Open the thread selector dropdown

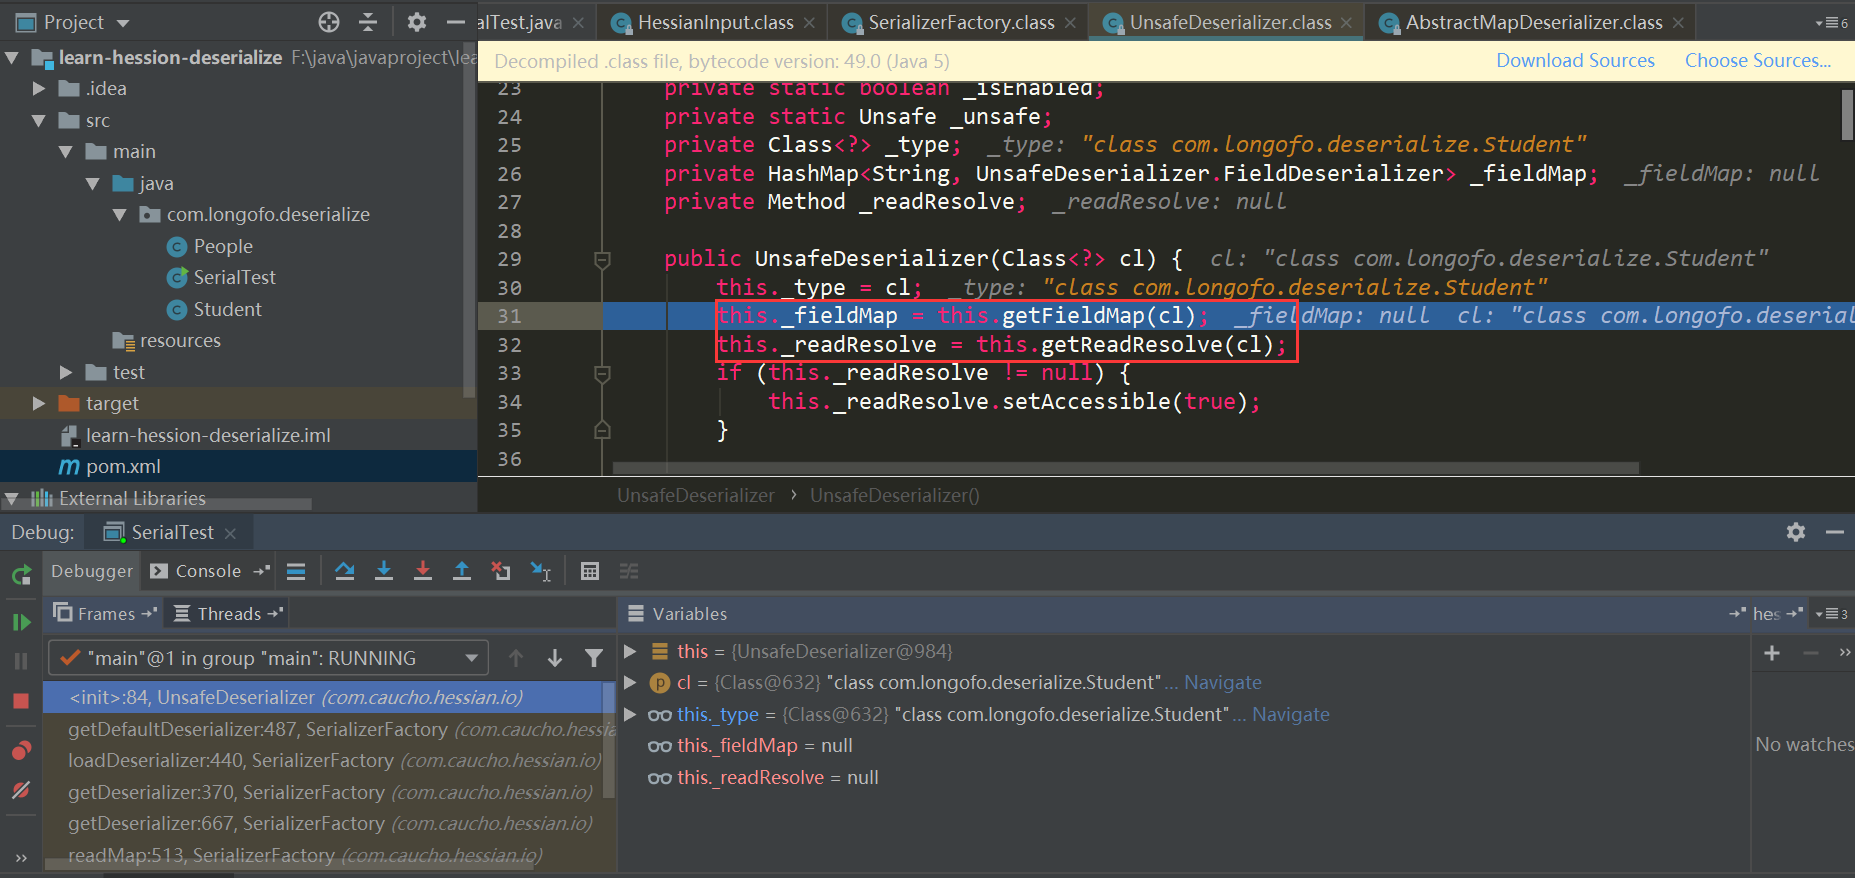pos(471,658)
